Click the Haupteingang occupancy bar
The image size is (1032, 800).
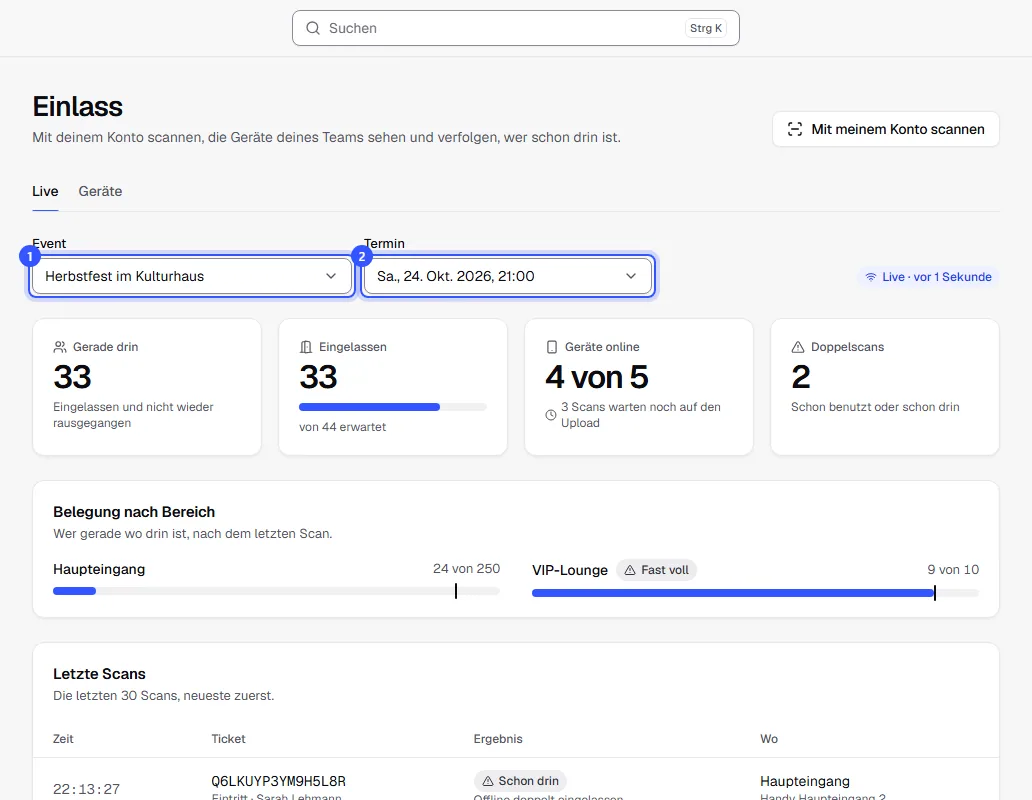(x=276, y=591)
